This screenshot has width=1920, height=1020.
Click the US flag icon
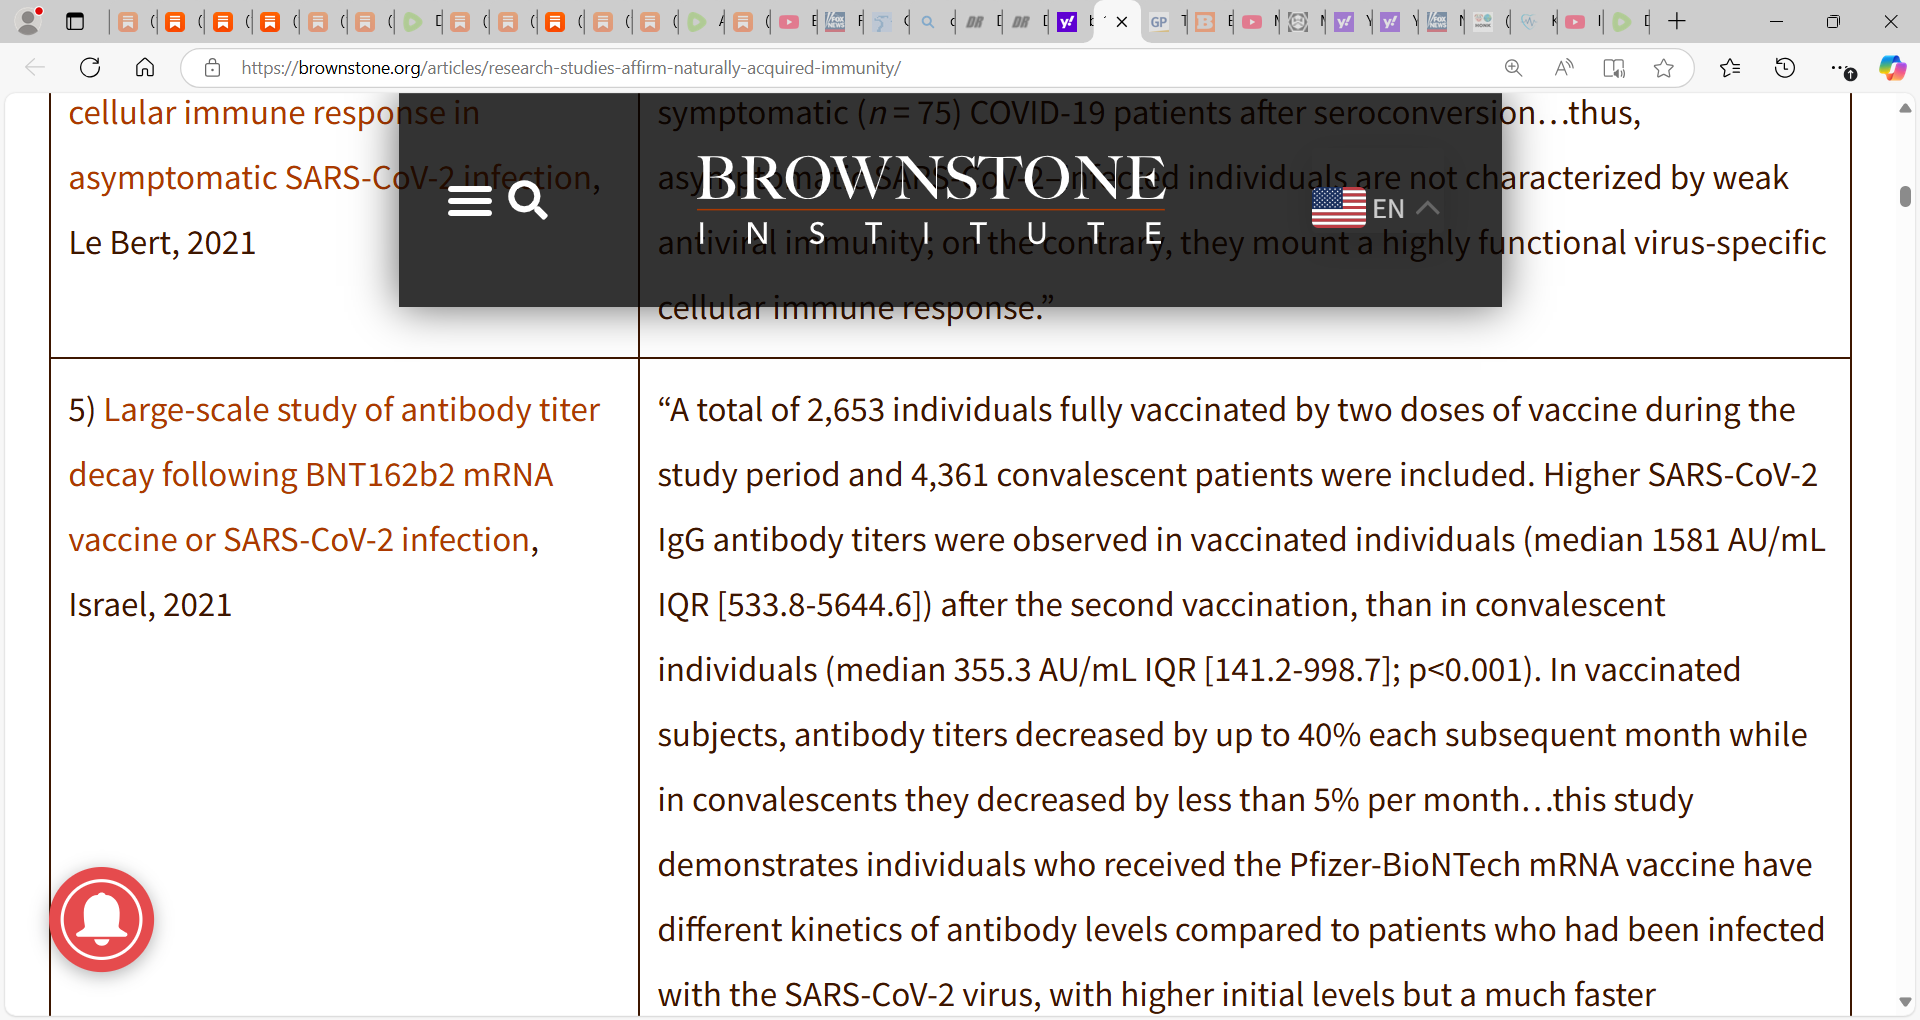1338,207
